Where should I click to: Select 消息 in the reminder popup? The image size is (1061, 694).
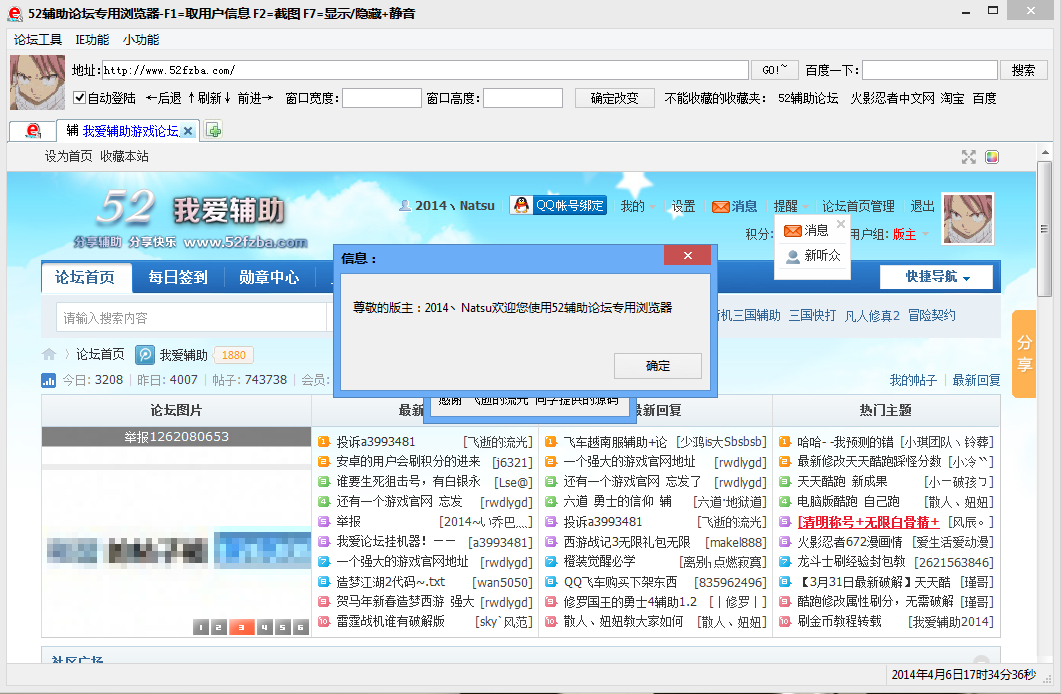pos(806,231)
